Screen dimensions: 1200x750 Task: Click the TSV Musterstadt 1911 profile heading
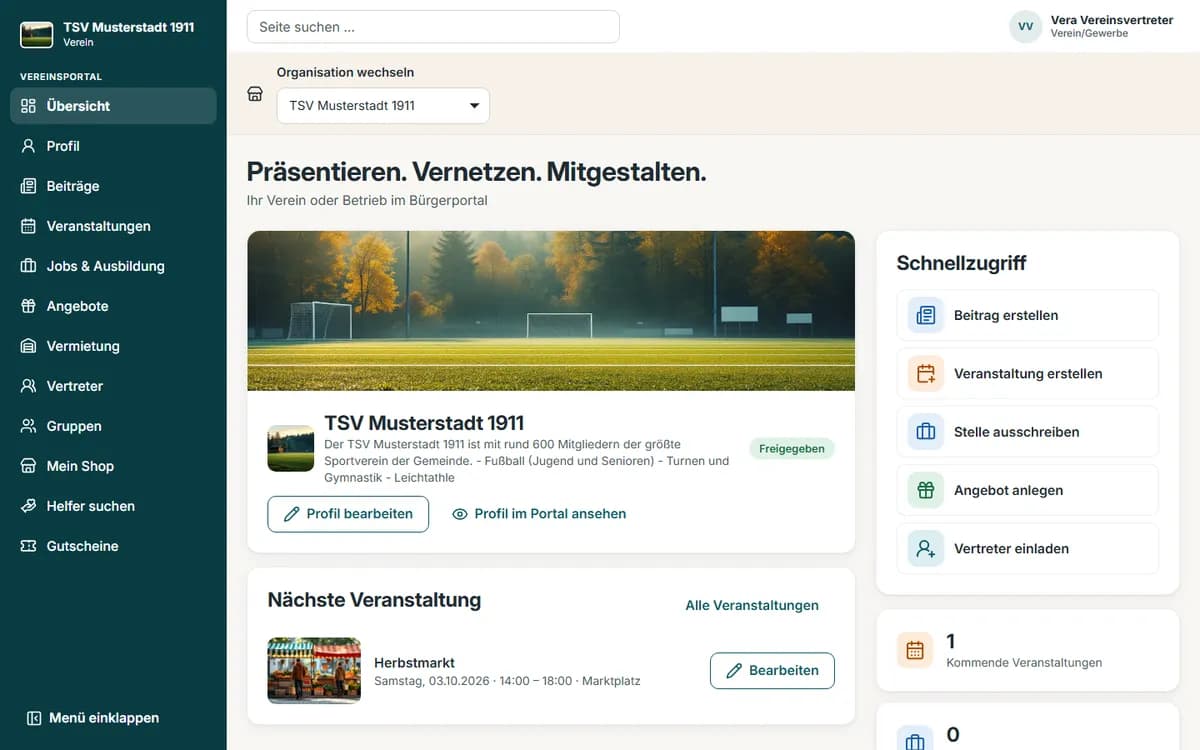[x=424, y=423]
